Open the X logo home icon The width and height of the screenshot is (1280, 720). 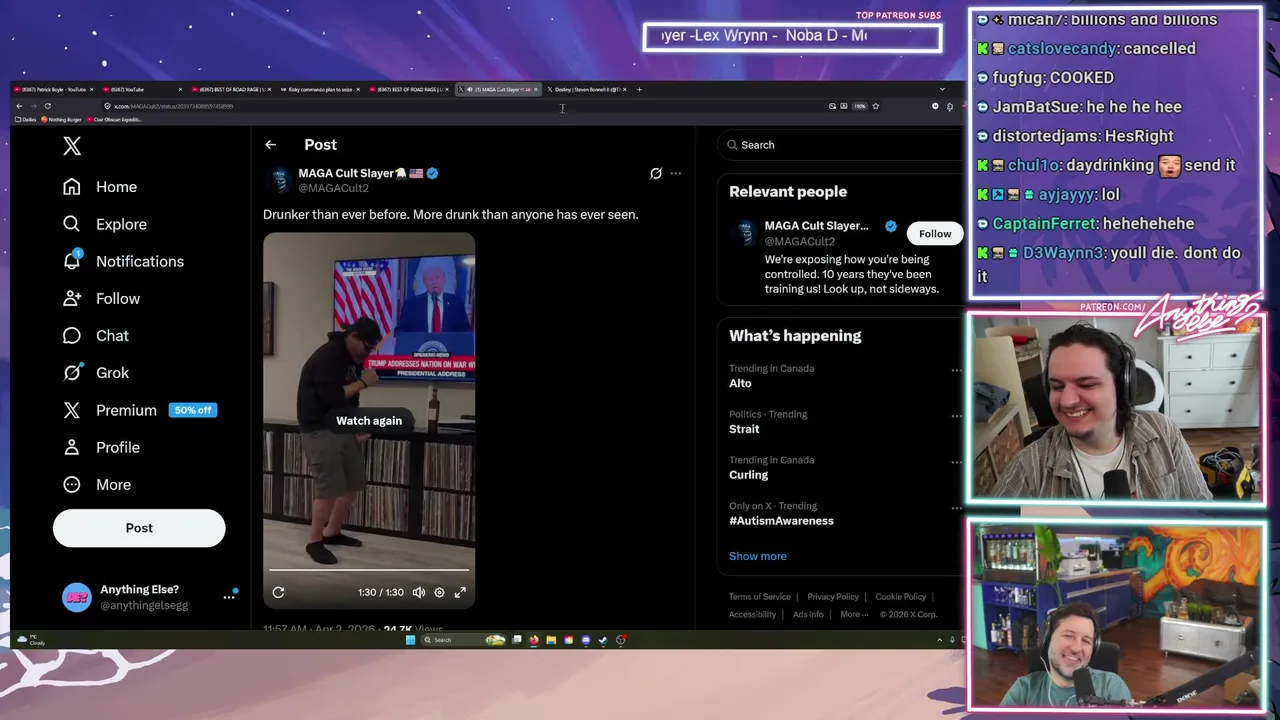click(72, 146)
